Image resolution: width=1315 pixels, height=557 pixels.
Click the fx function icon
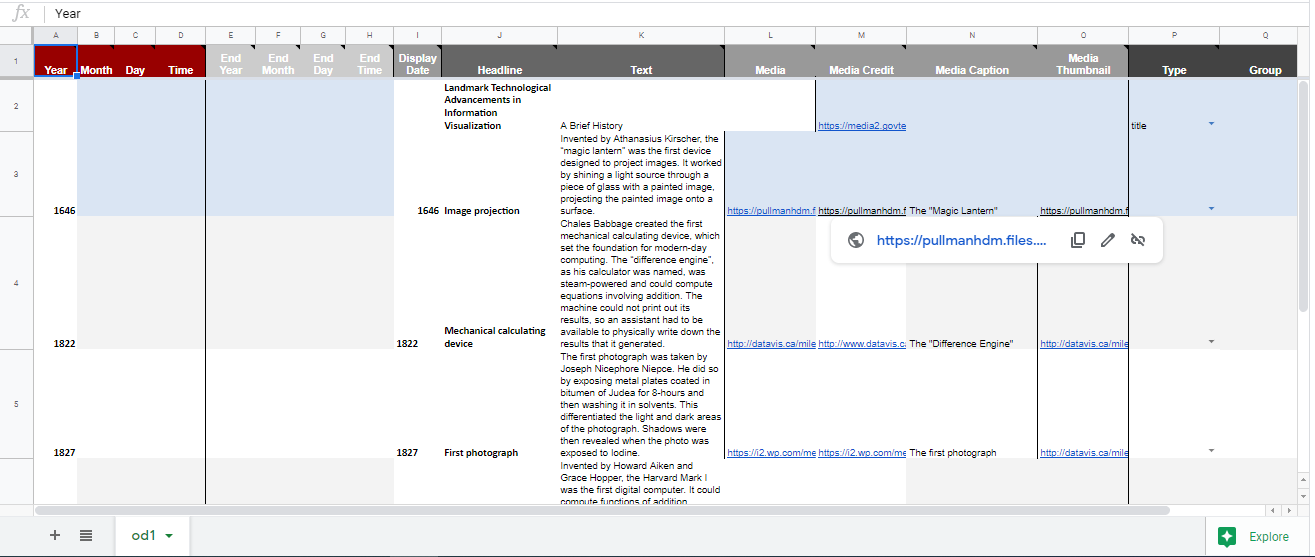tap(21, 13)
